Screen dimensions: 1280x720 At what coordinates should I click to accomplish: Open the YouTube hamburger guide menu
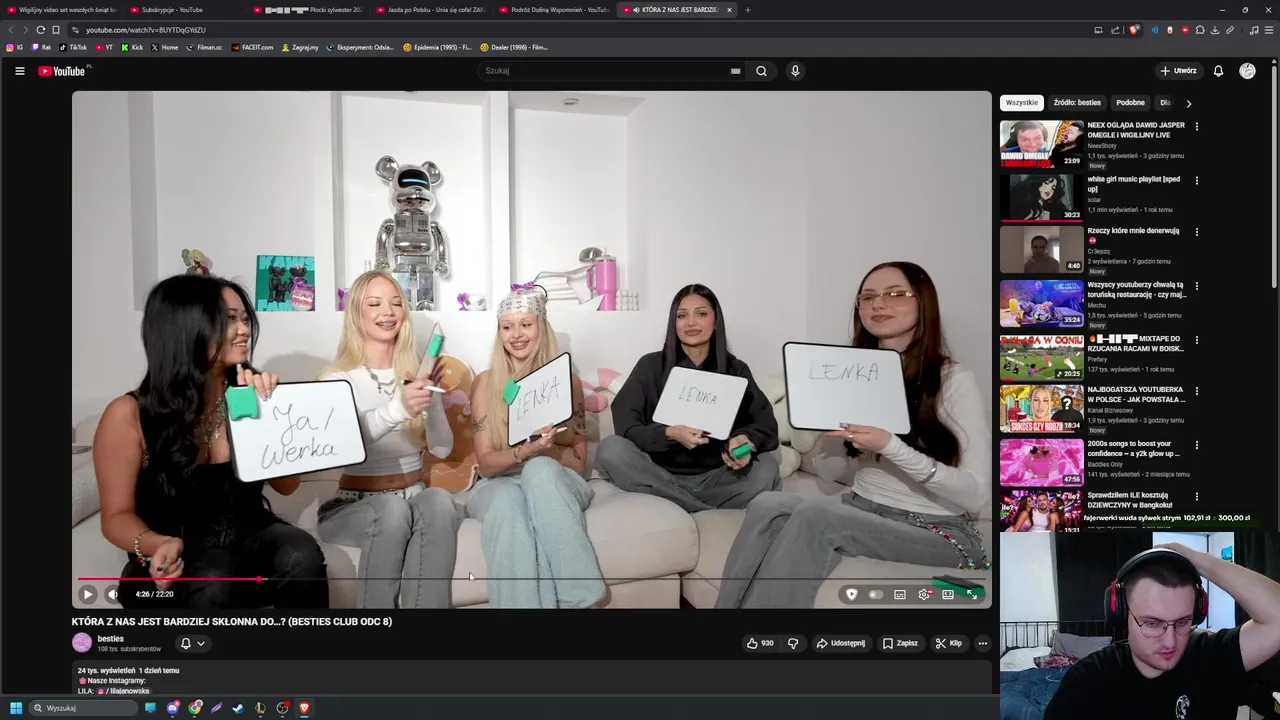19,71
